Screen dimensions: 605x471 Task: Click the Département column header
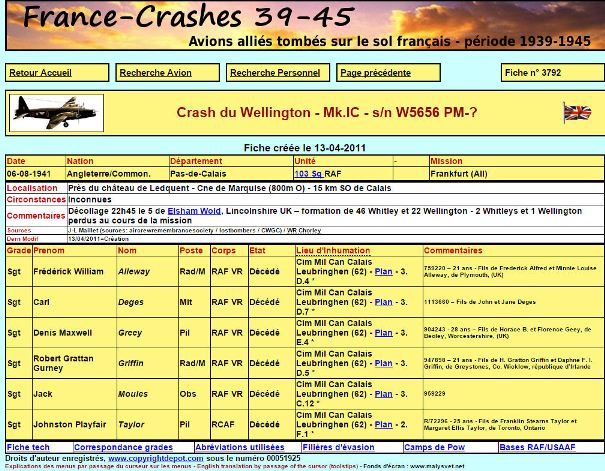pyautogui.click(x=196, y=161)
